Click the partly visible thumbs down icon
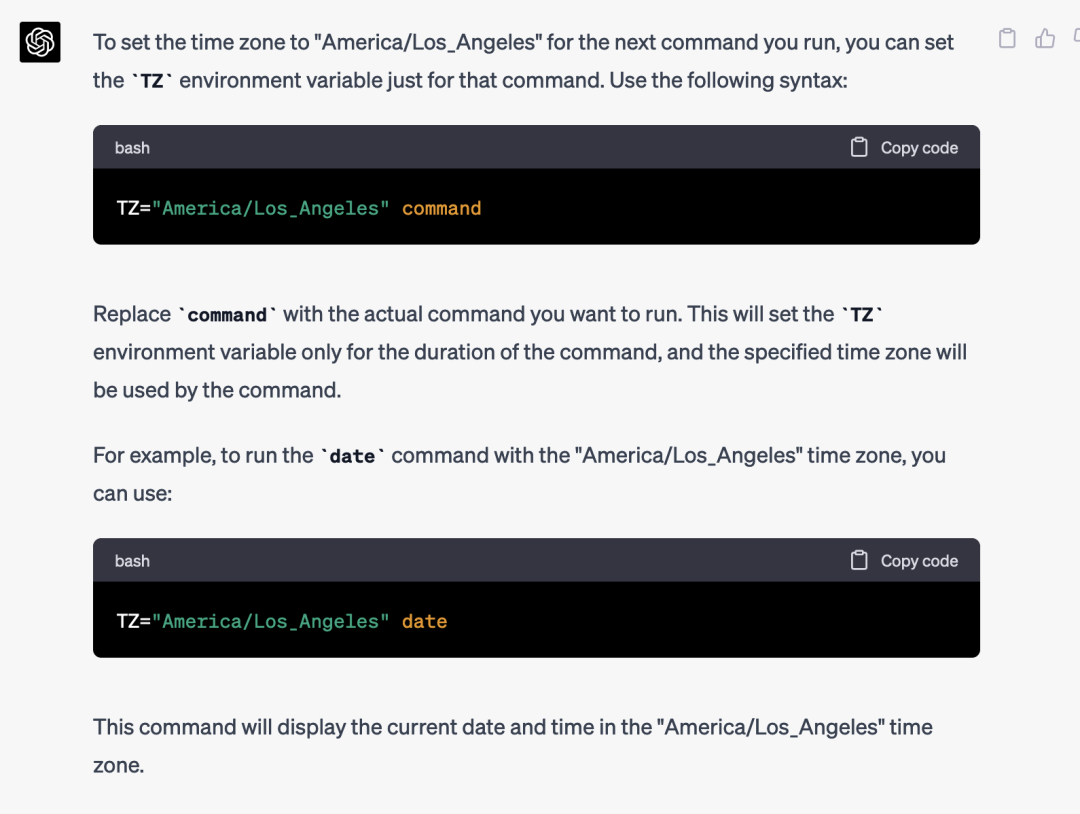Image resolution: width=1080 pixels, height=814 pixels. pos(1076,36)
